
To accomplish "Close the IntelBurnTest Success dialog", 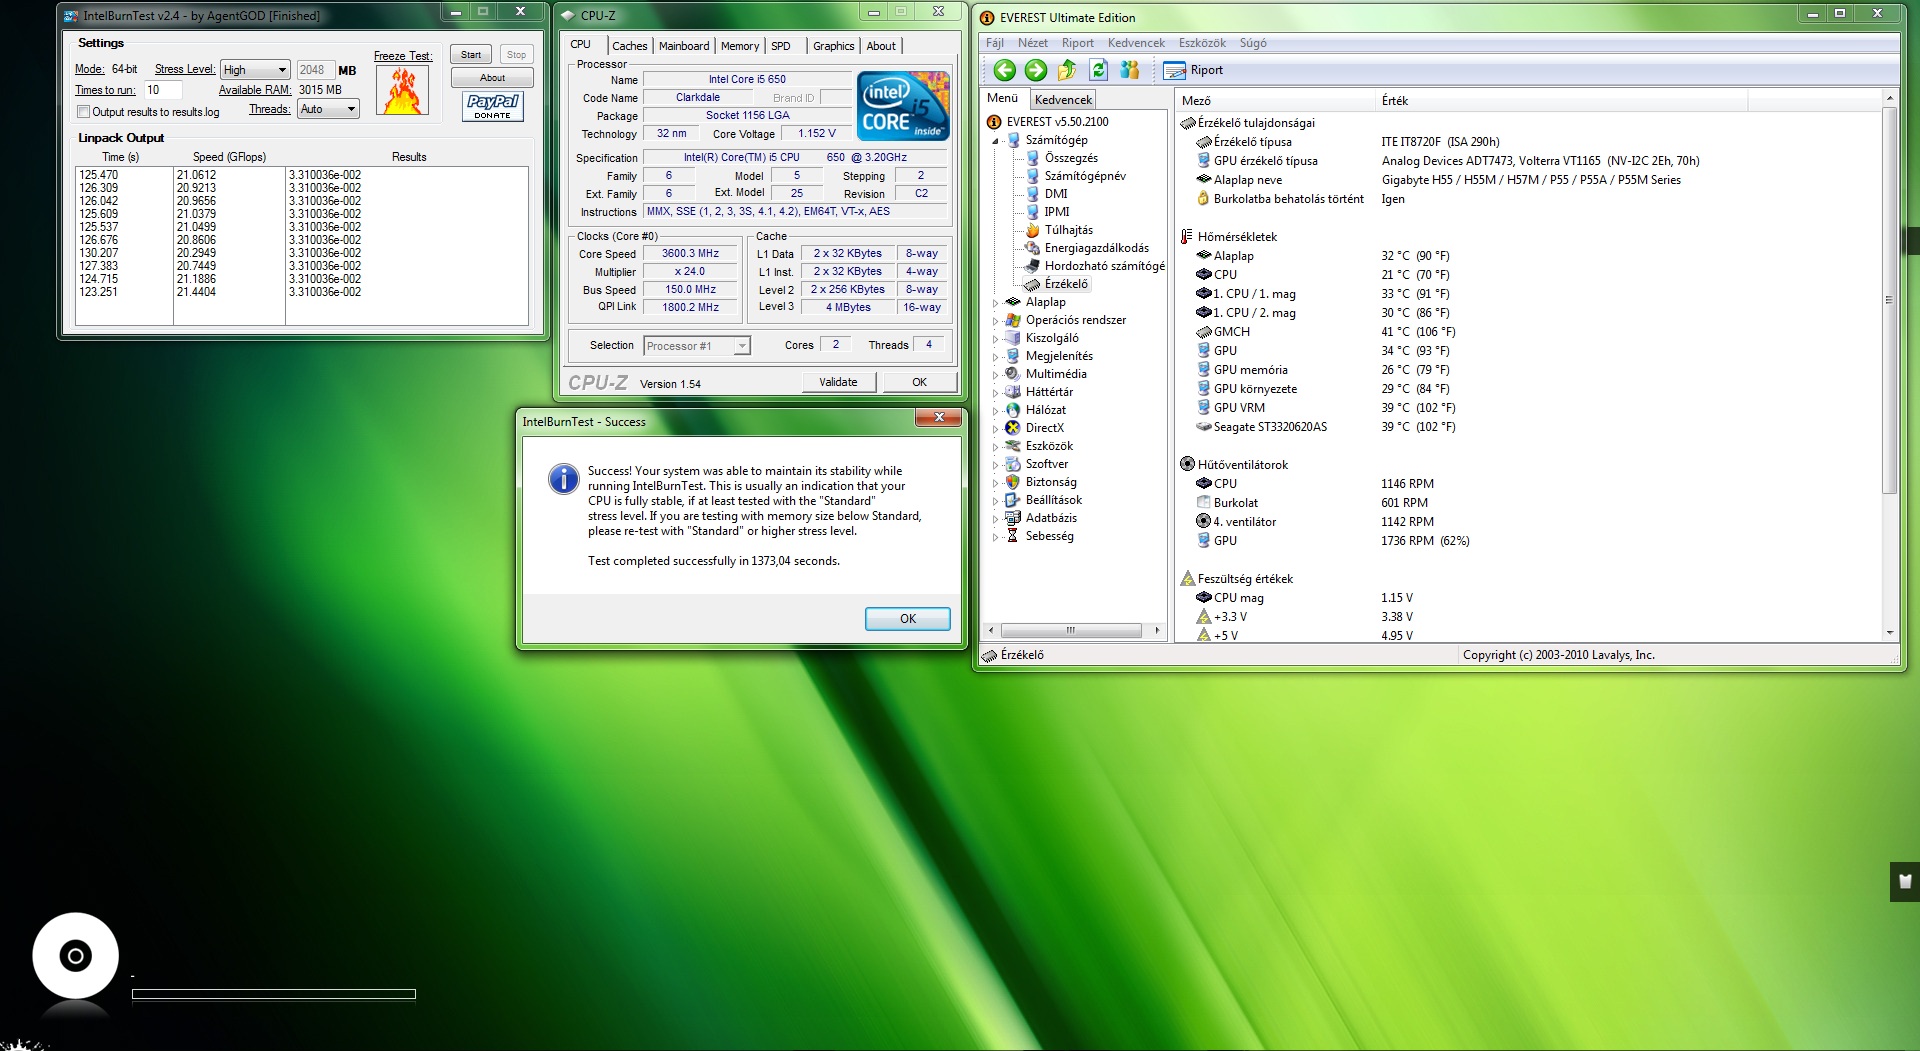I will click(938, 417).
